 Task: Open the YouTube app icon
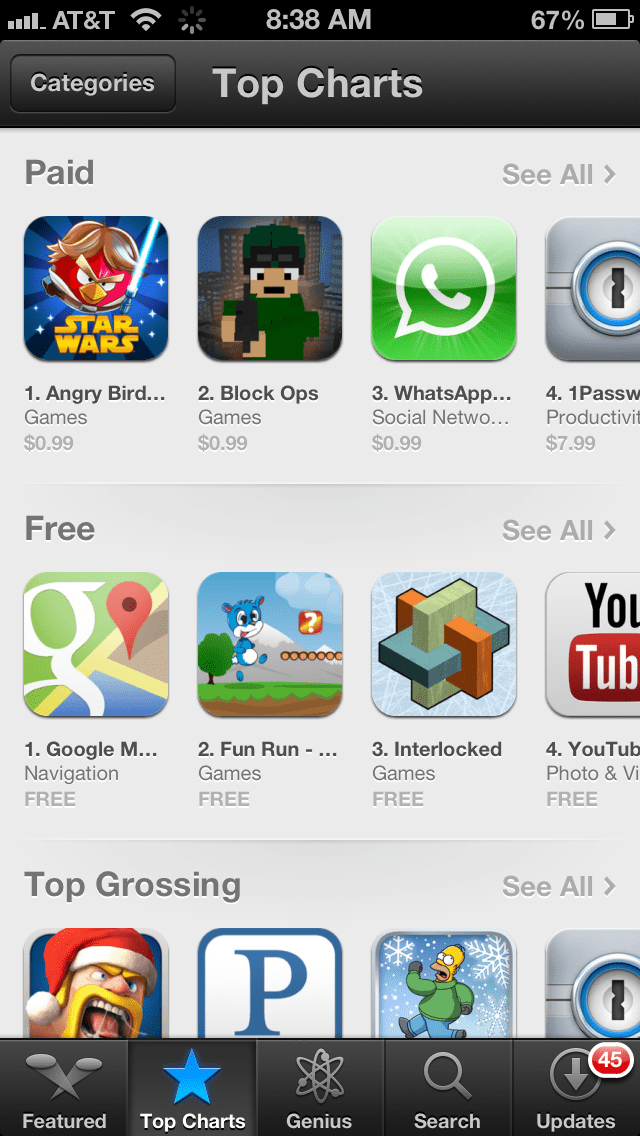pos(593,644)
